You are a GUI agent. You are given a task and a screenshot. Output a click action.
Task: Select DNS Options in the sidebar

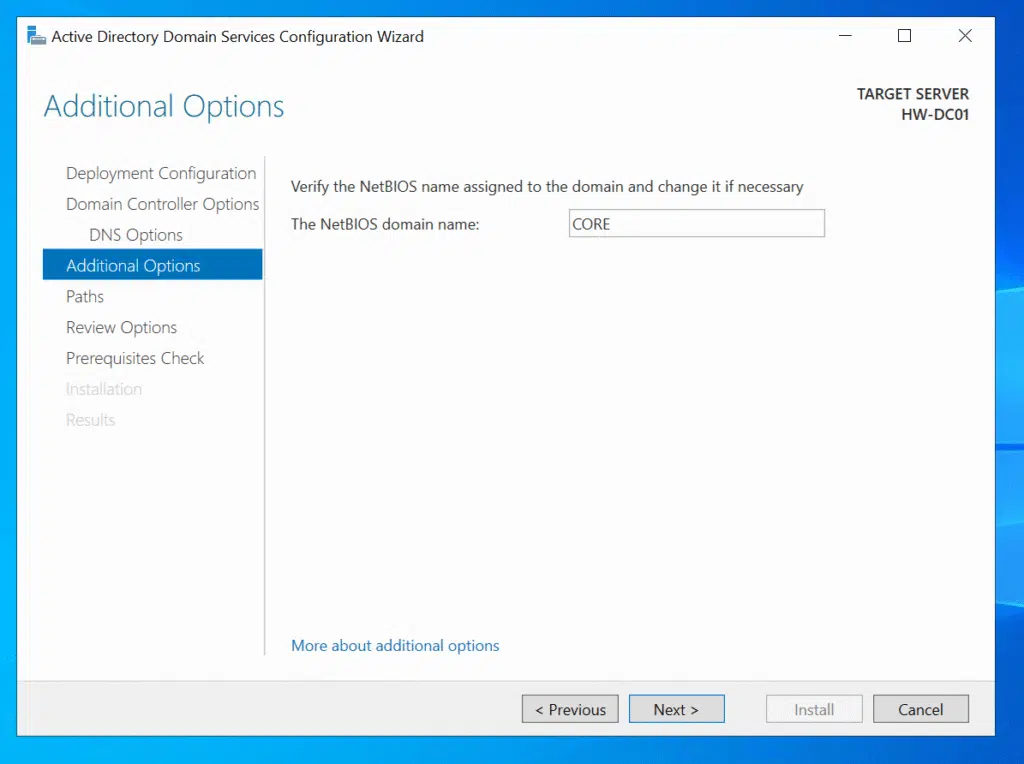pyautogui.click(x=136, y=235)
